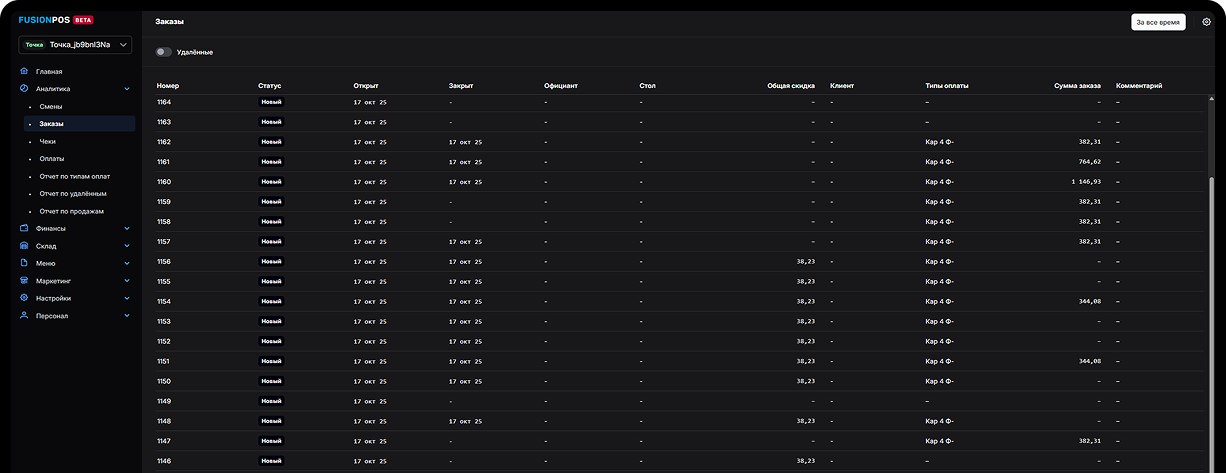This screenshot has height=473, width=1226.
Task: Open table settings gear in top right
Action: click(x=1206, y=22)
